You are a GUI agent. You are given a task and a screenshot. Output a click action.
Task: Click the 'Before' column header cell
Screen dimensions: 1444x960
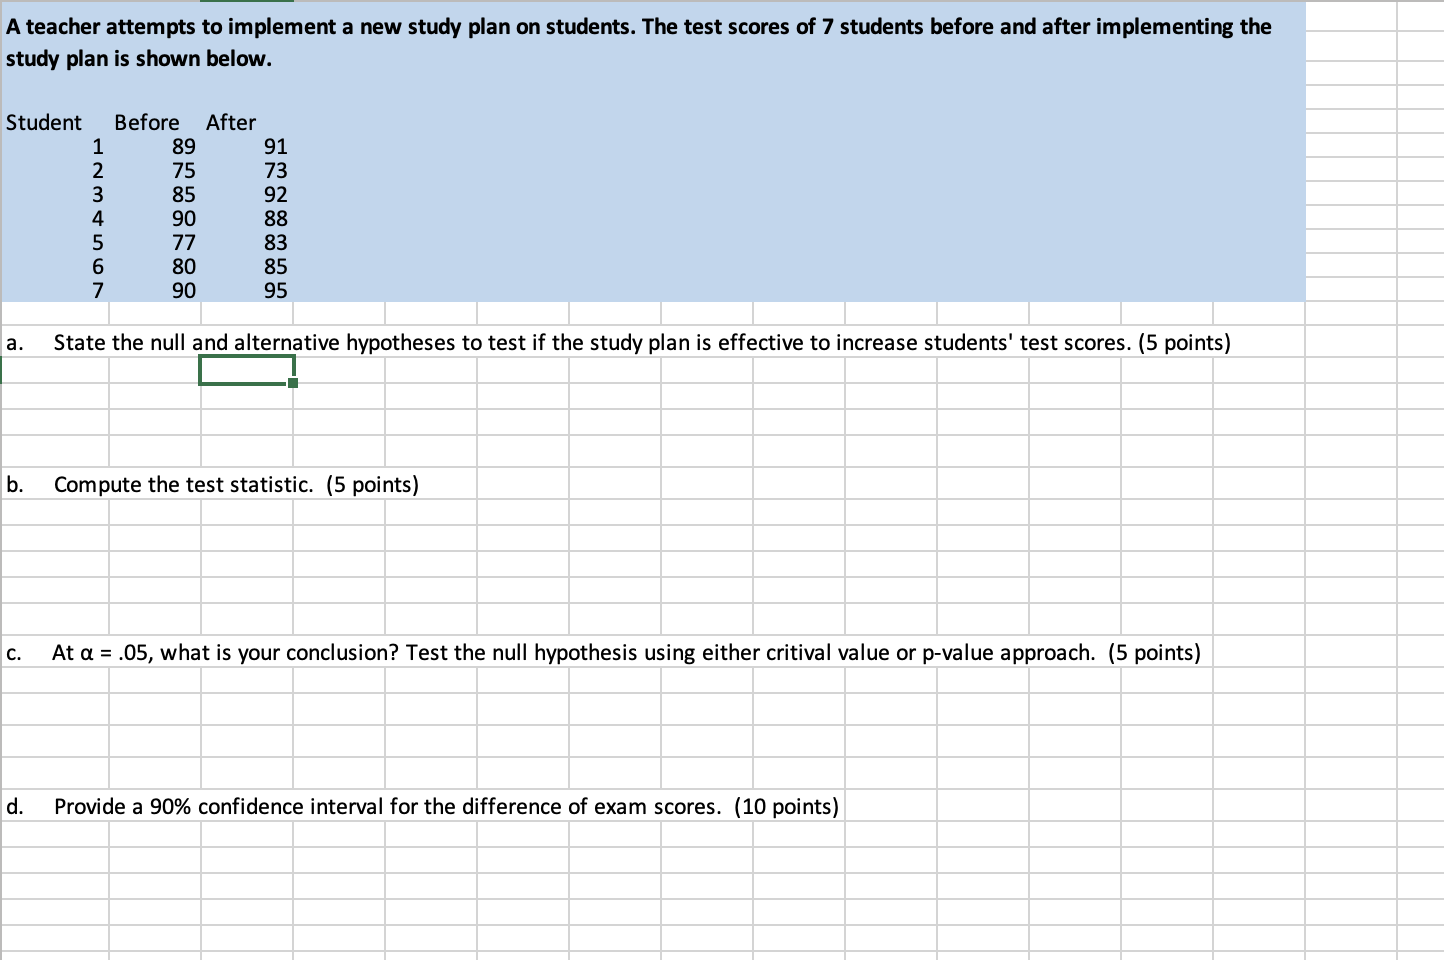146,122
